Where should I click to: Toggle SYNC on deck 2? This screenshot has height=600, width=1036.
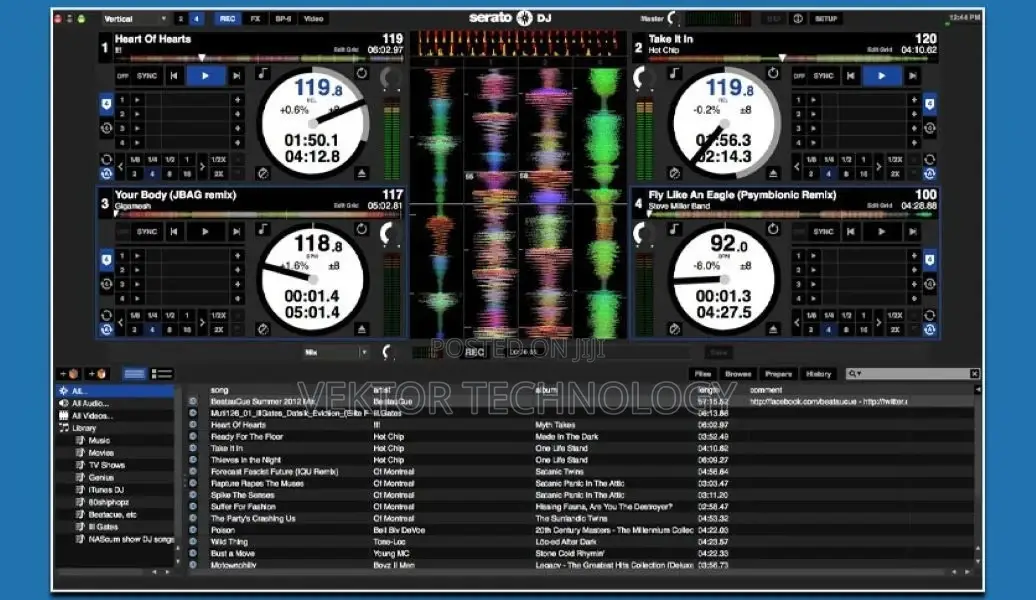(823, 76)
